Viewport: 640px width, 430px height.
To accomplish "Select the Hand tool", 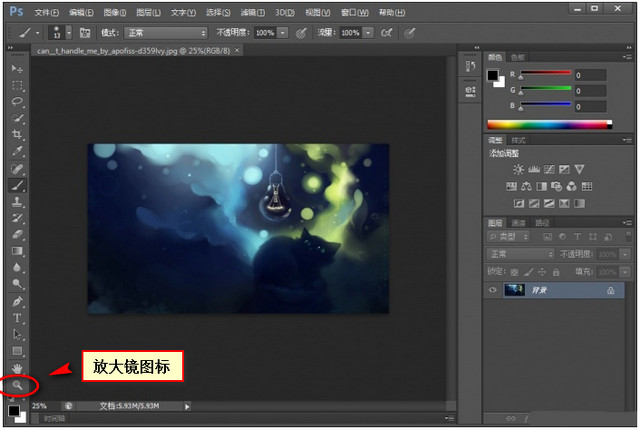I will pos(17,368).
